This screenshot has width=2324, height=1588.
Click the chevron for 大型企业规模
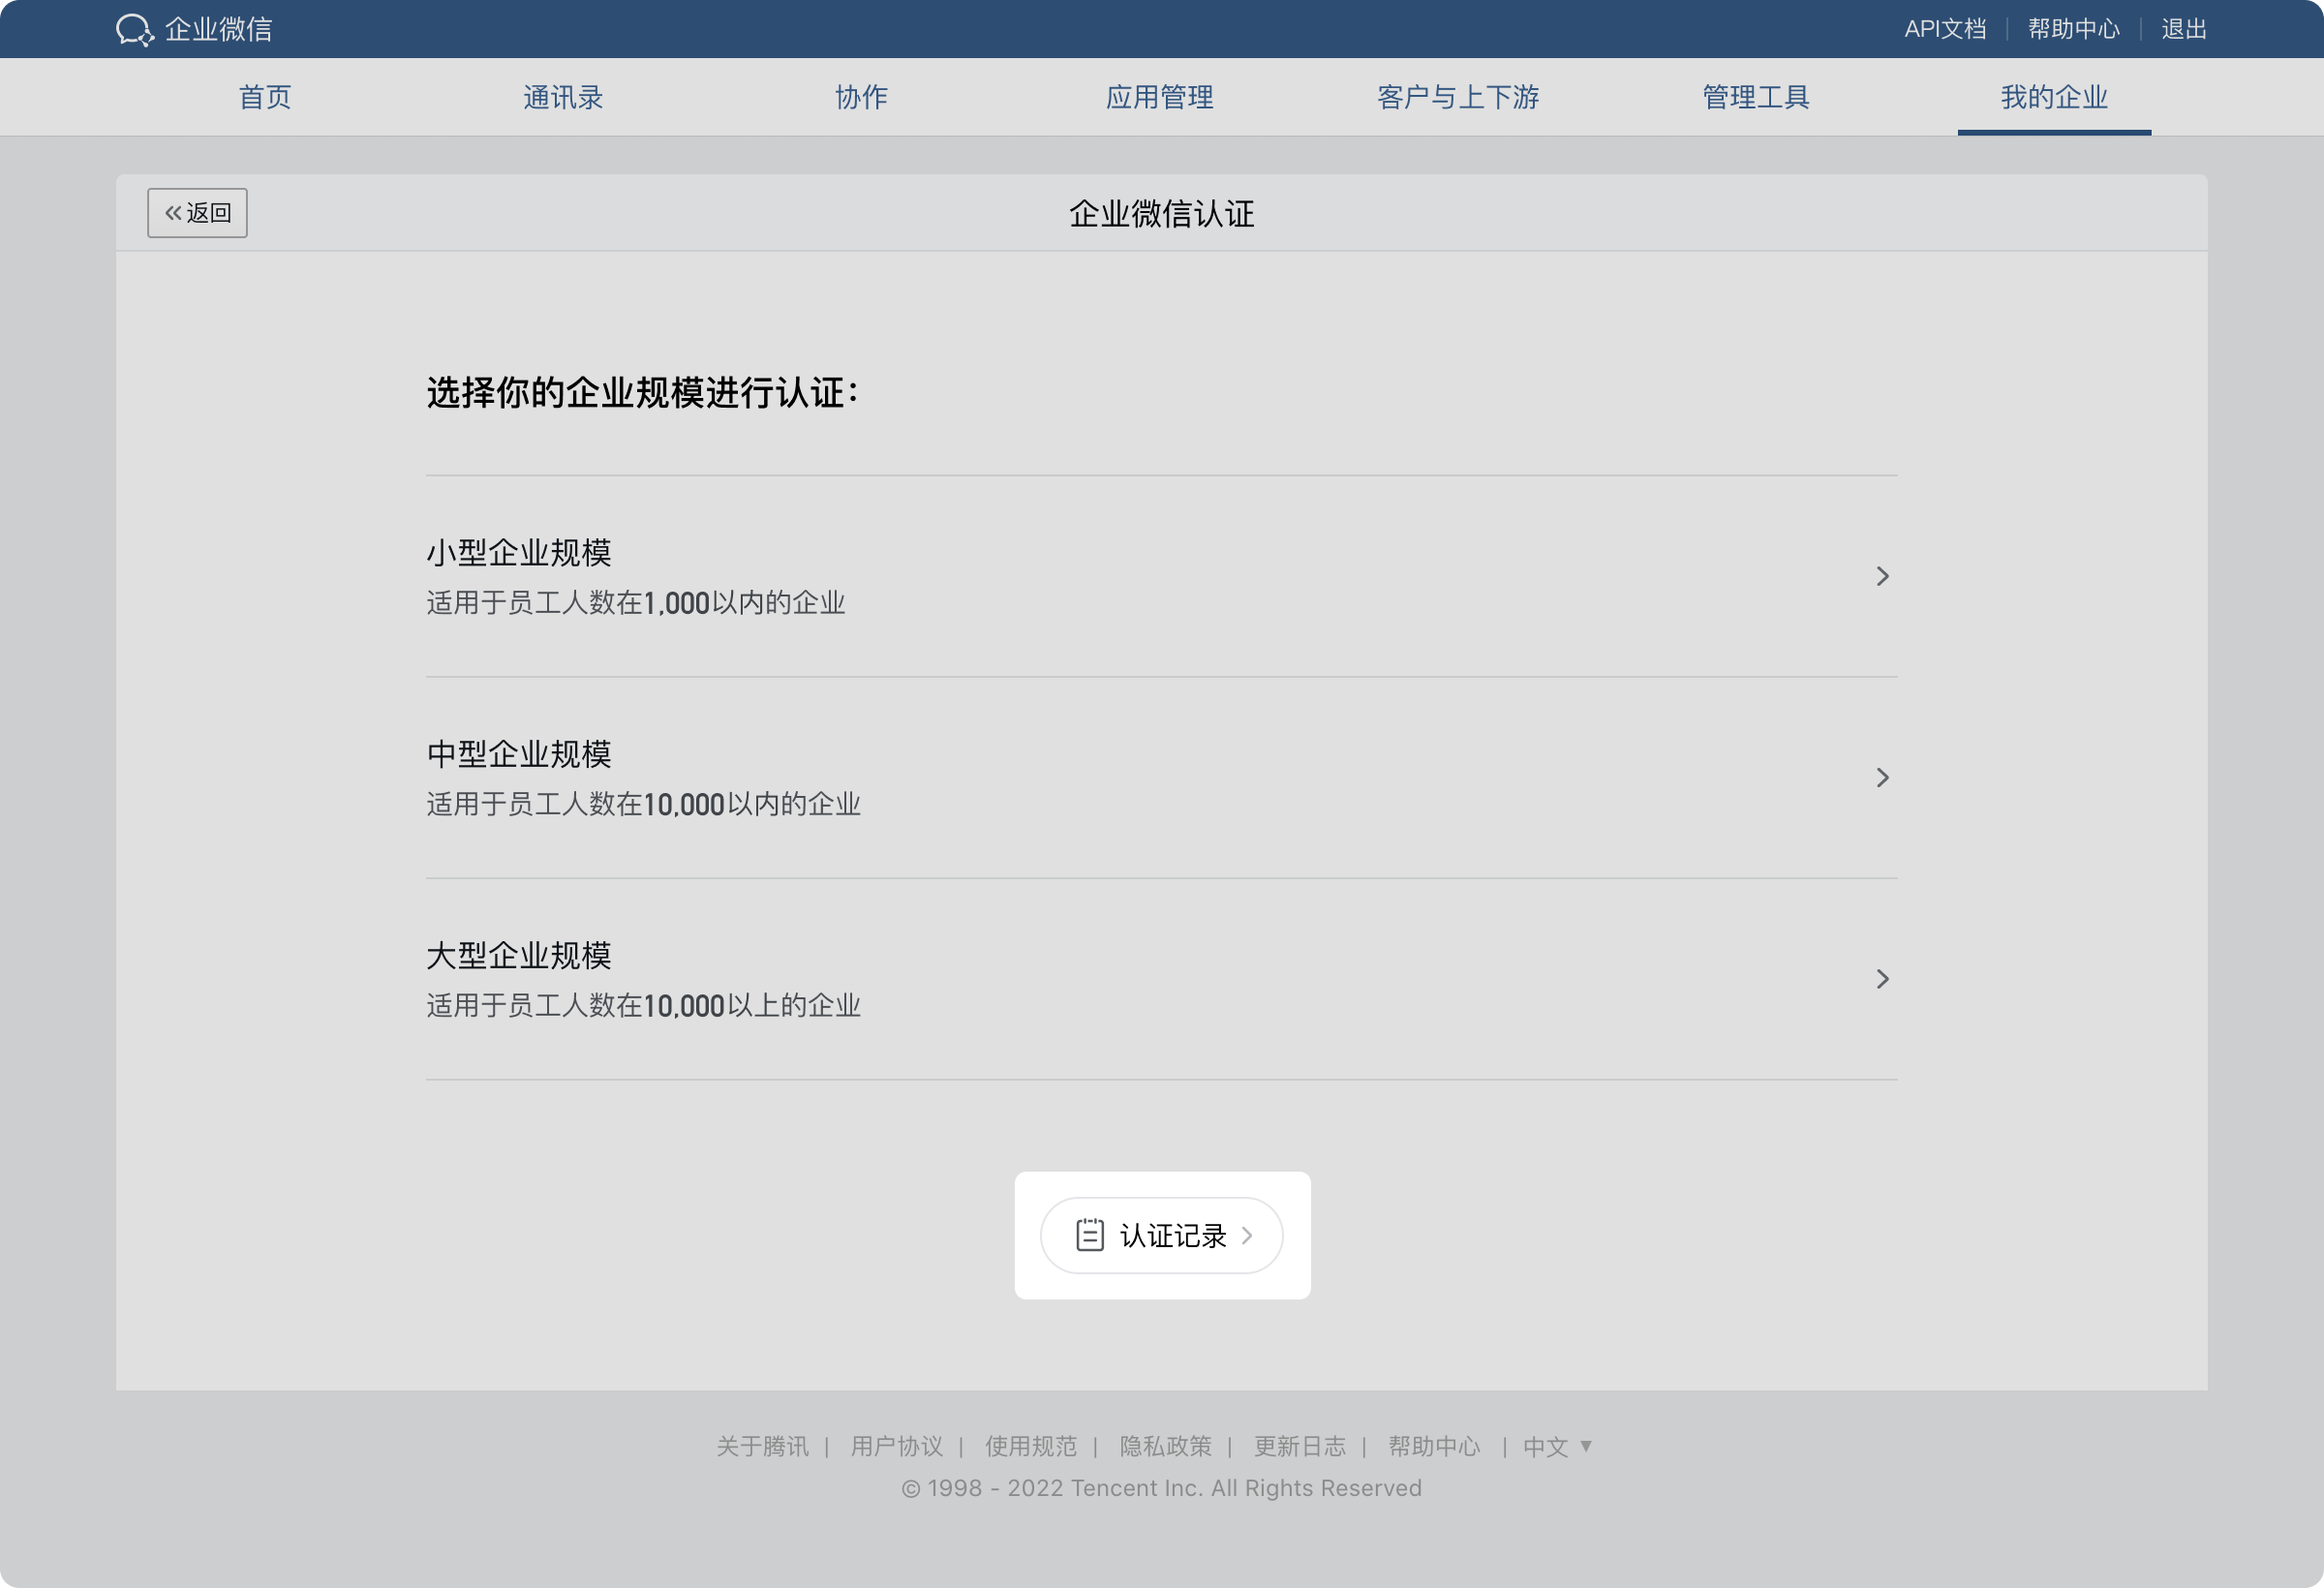(x=1882, y=978)
